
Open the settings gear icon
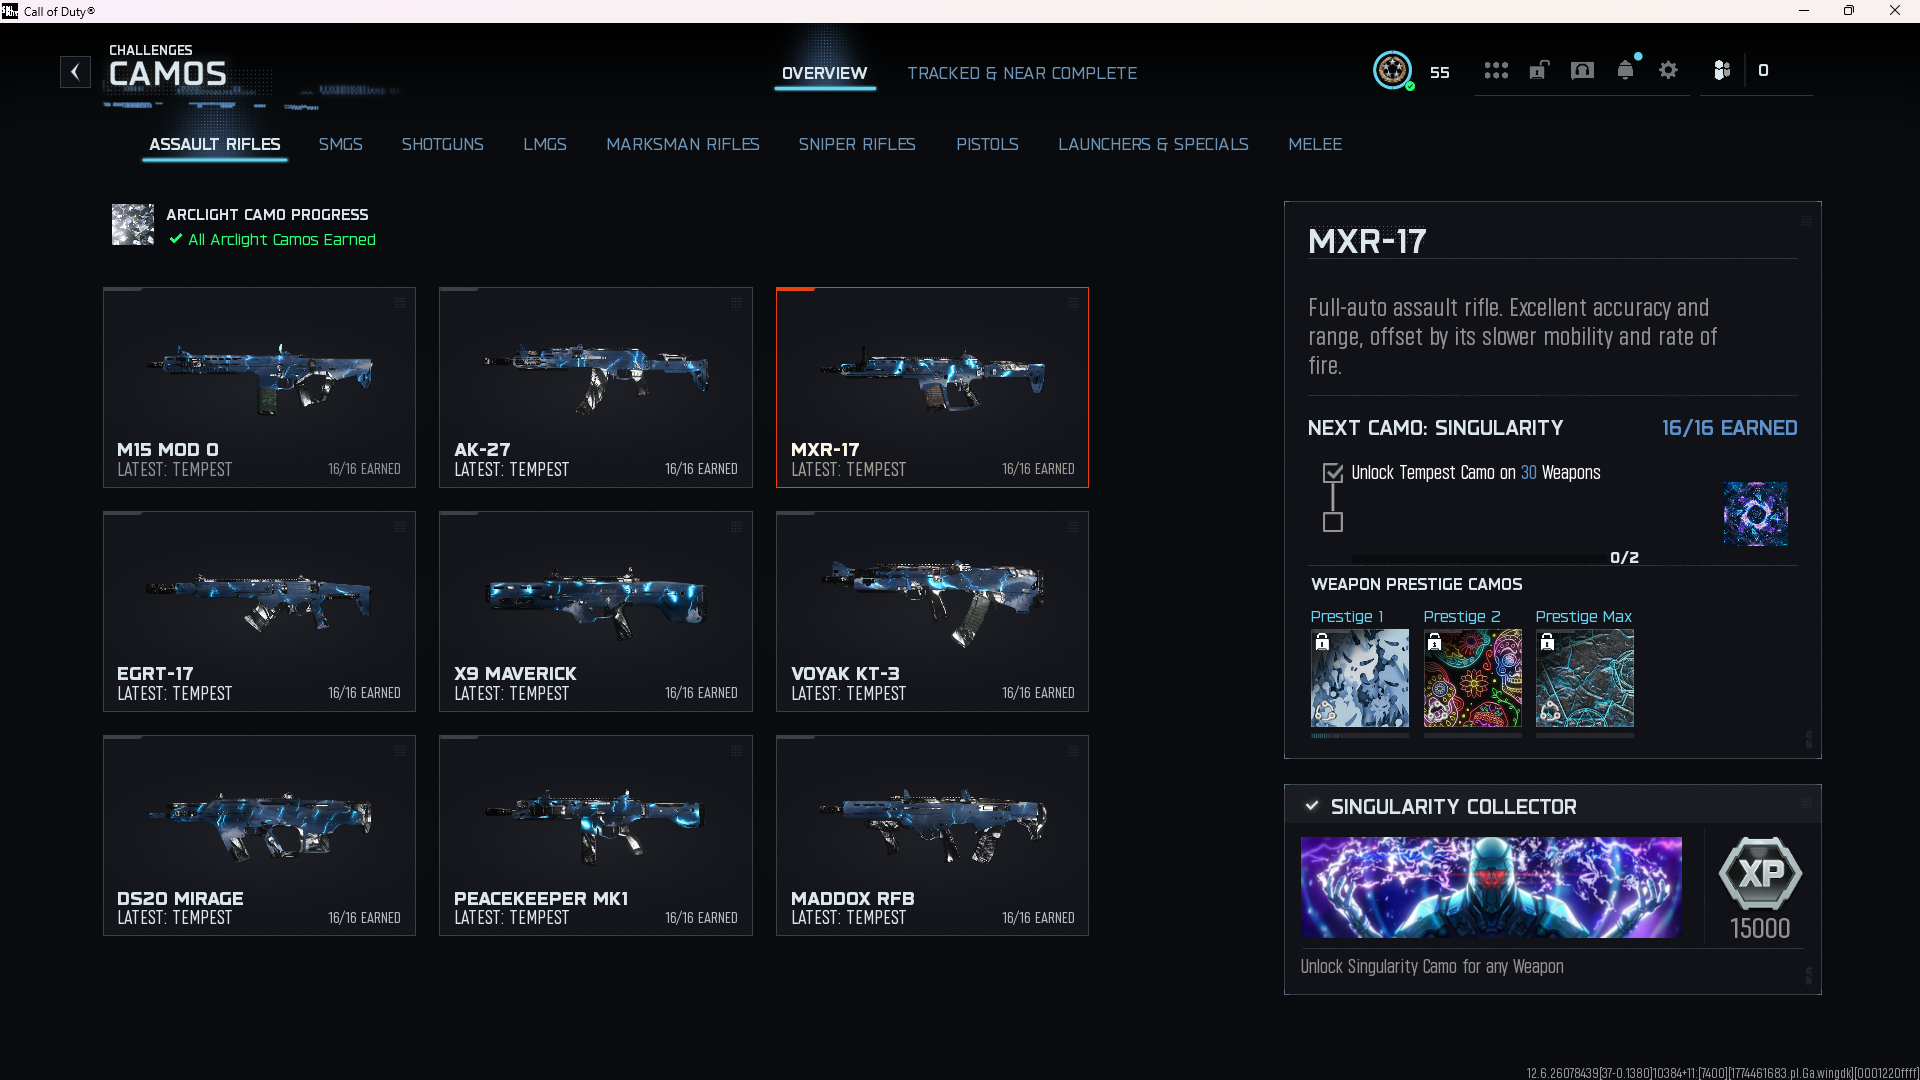[1667, 70]
